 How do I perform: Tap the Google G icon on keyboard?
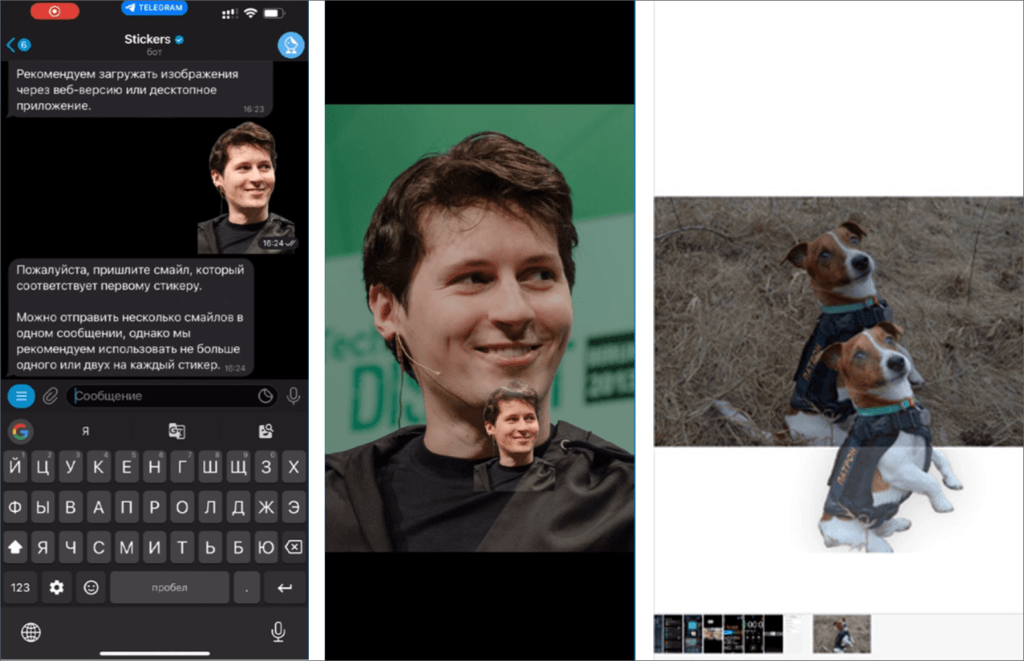point(21,431)
